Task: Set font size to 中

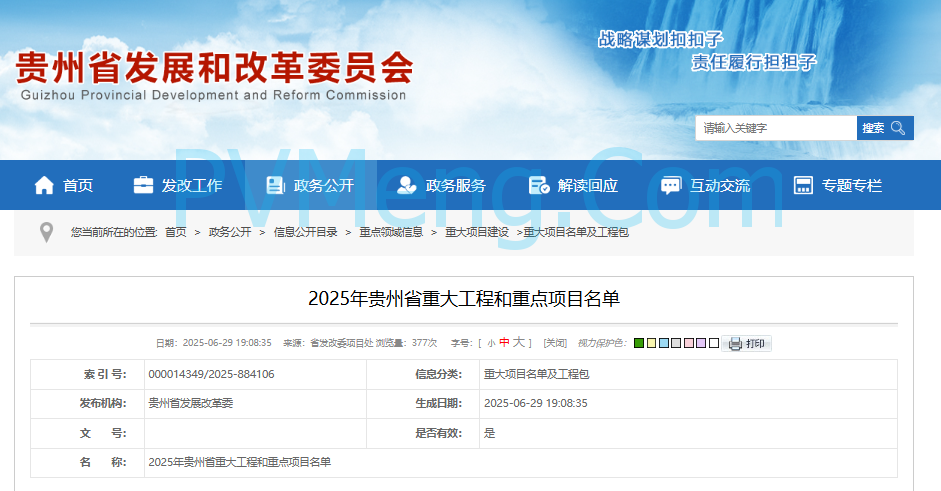Action: [504, 343]
